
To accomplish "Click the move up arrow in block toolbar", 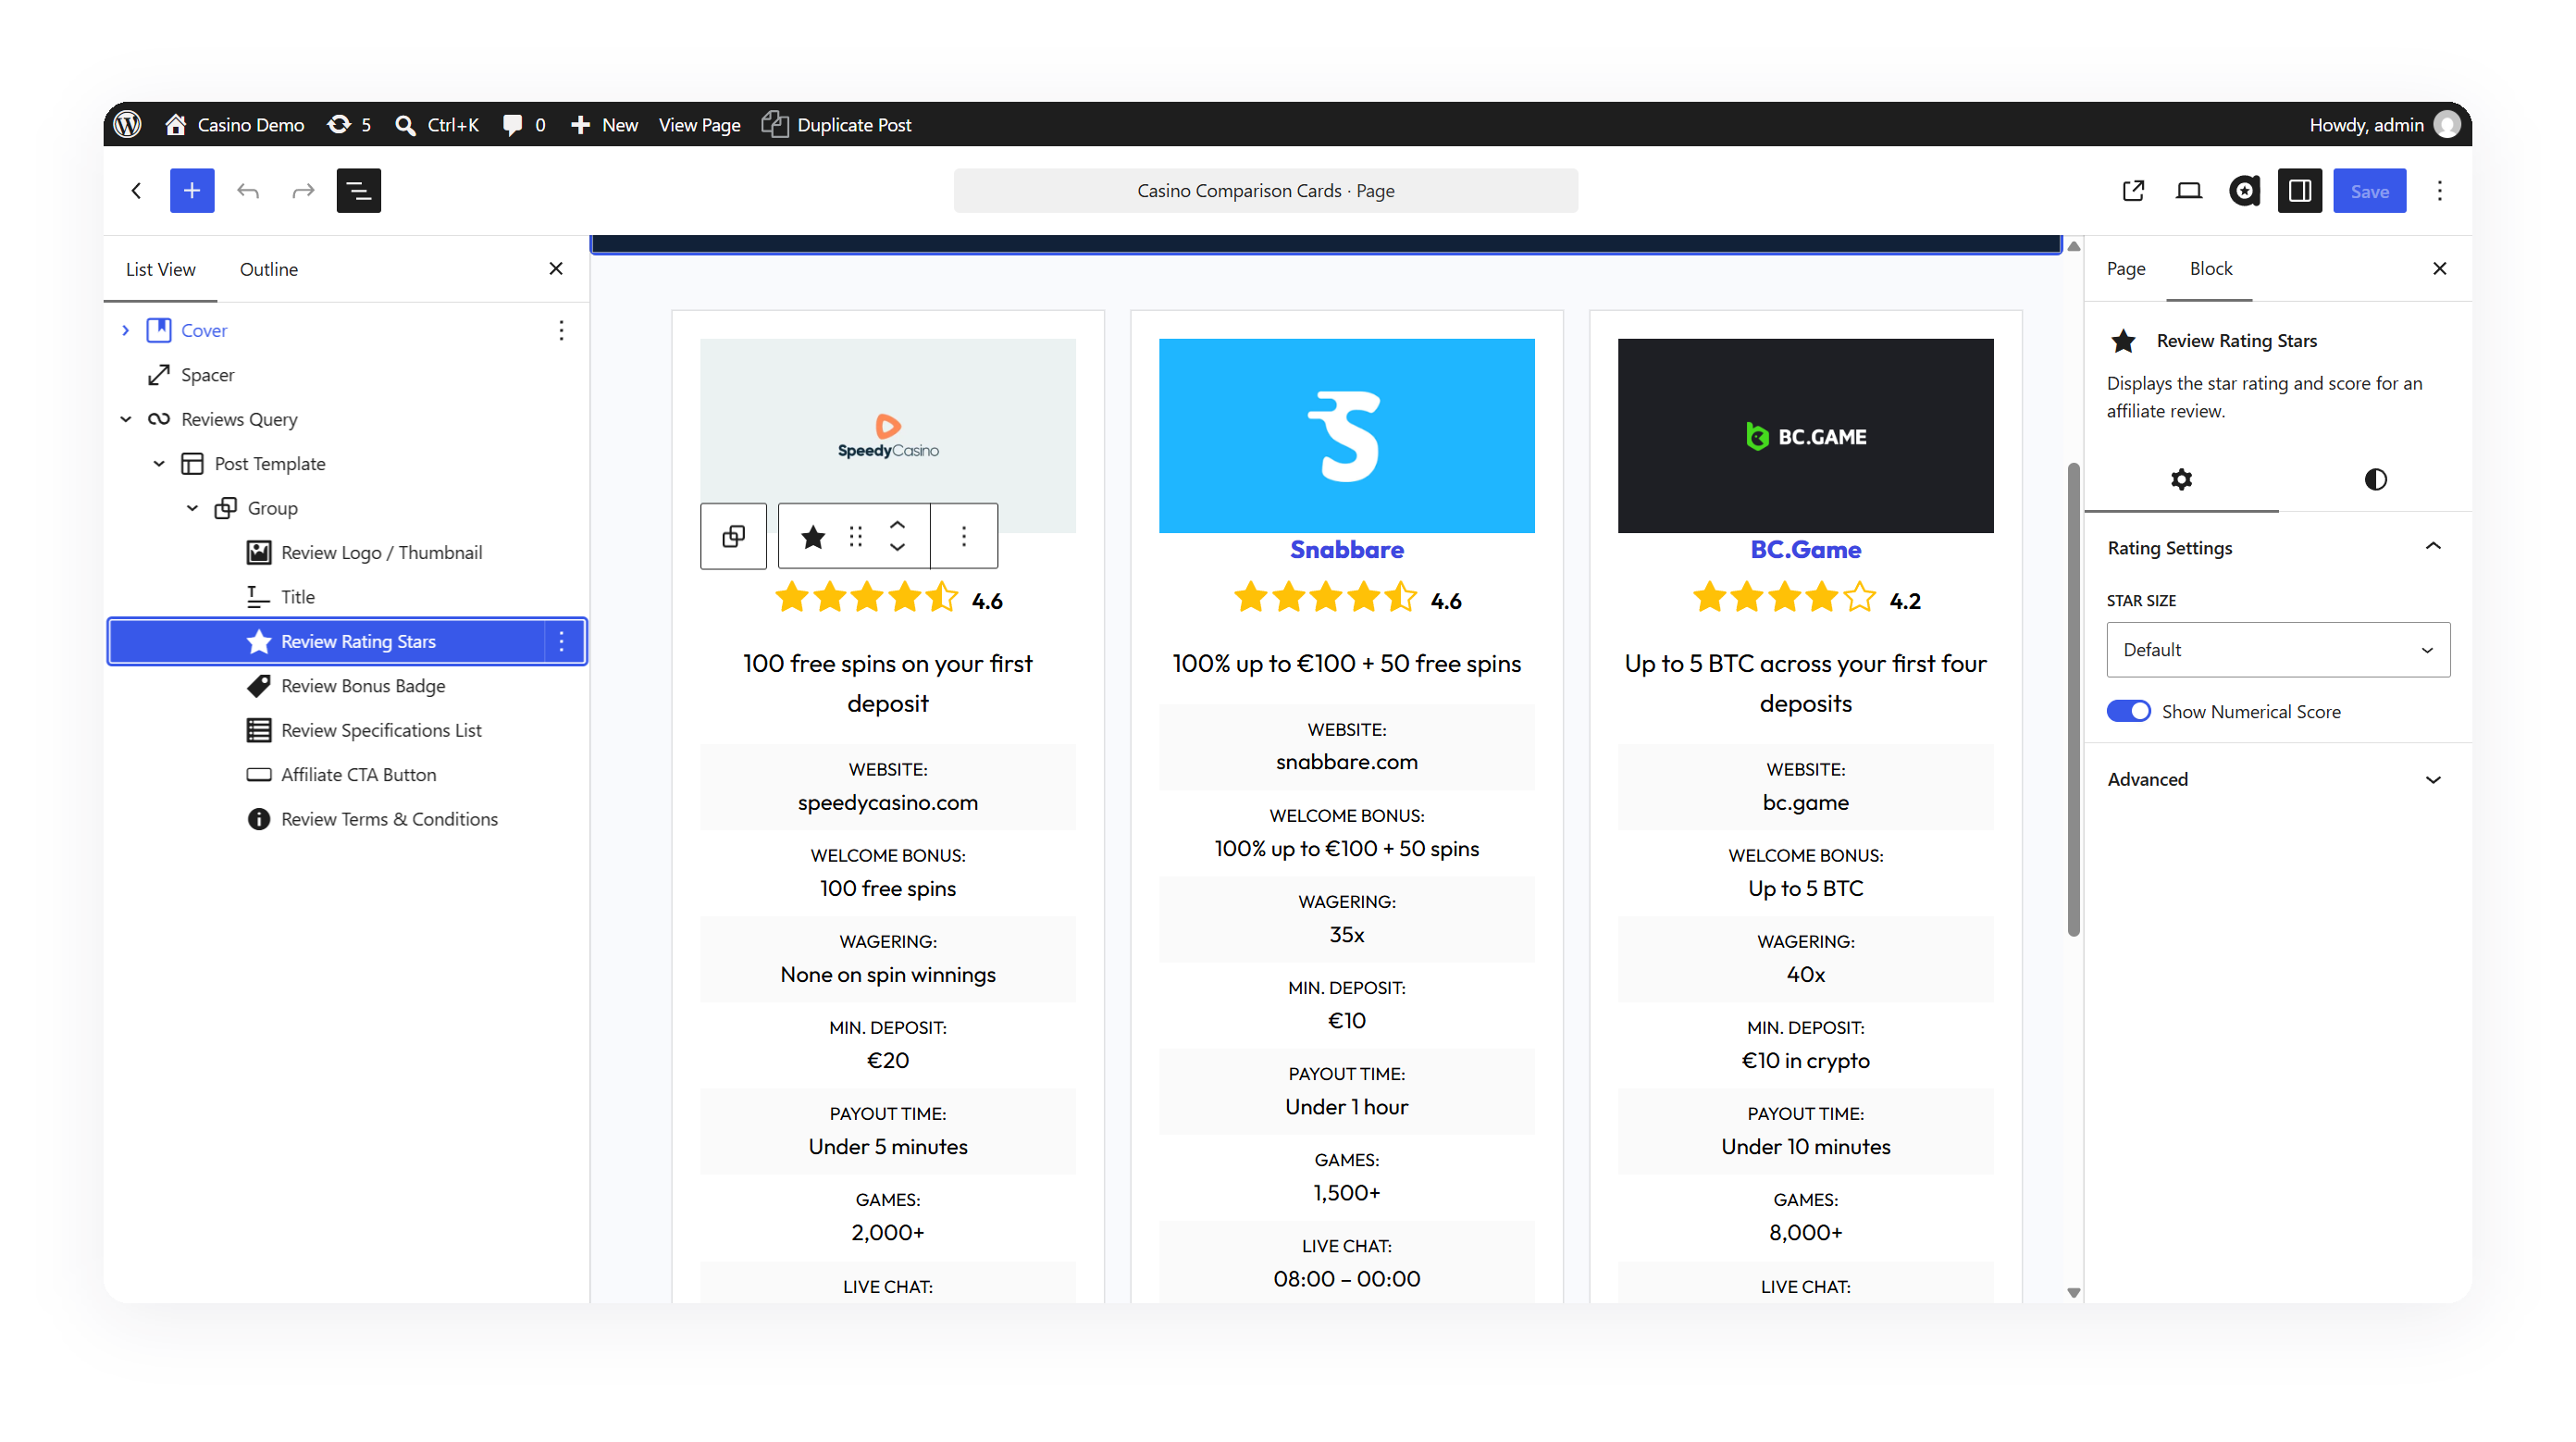I will click(x=897, y=524).
